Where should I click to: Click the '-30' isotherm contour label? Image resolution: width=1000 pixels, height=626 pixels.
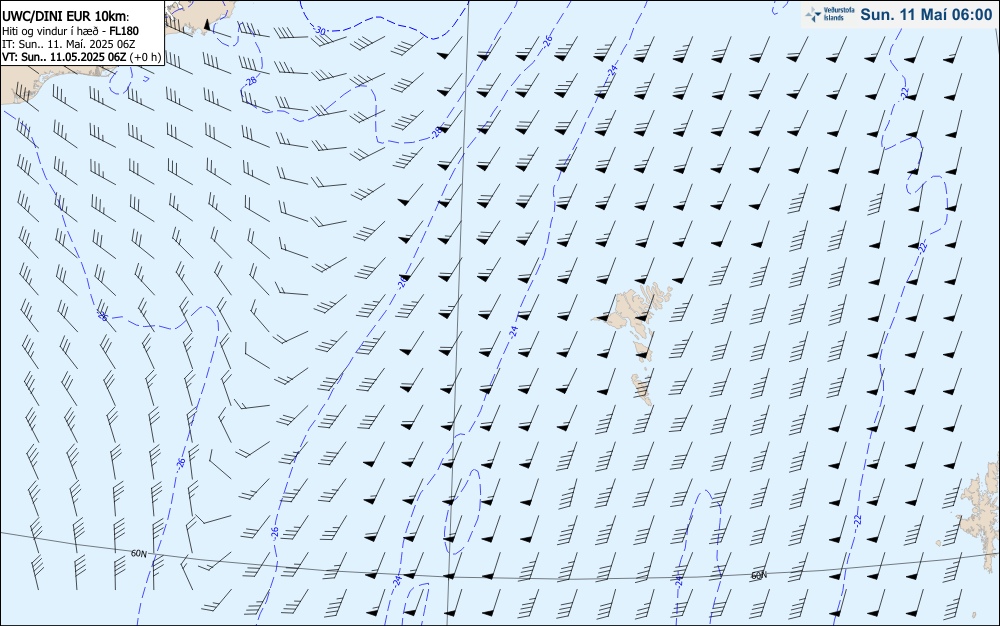click(x=320, y=30)
